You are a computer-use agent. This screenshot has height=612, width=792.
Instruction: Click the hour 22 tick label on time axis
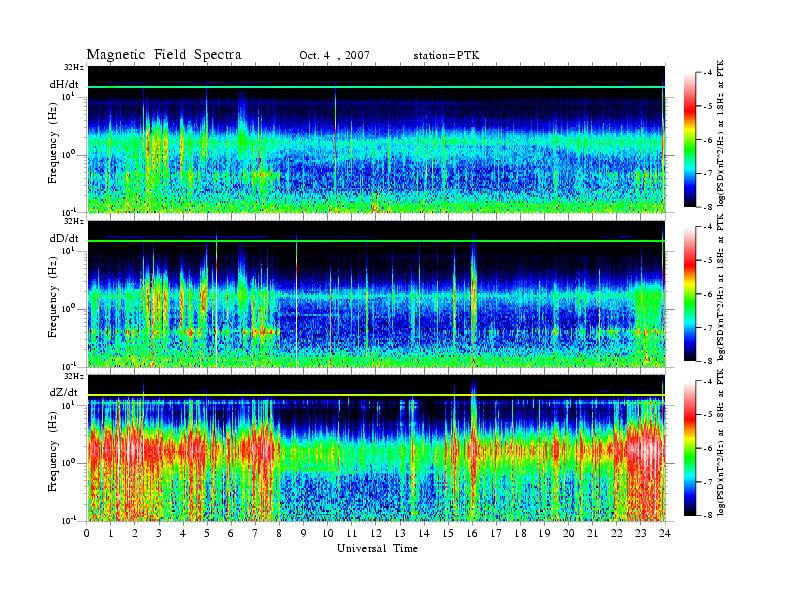[x=617, y=533]
